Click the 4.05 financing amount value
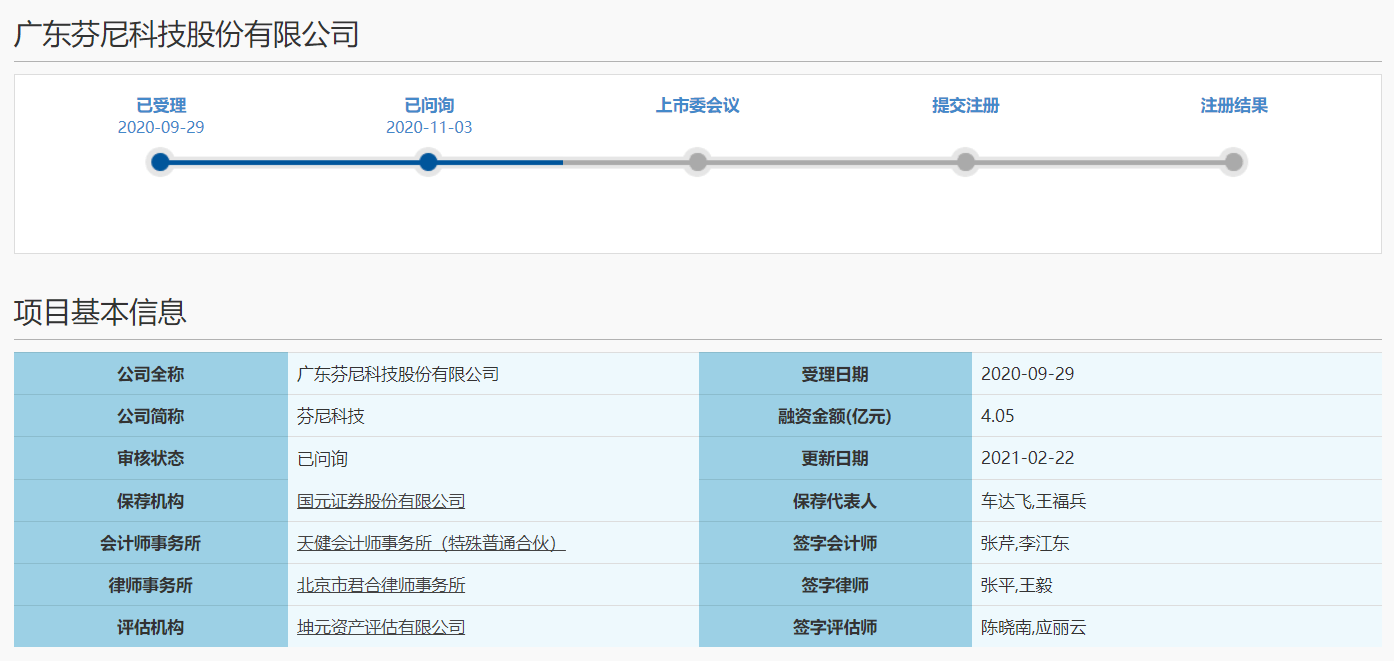This screenshot has height=661, width=1394. click(998, 416)
